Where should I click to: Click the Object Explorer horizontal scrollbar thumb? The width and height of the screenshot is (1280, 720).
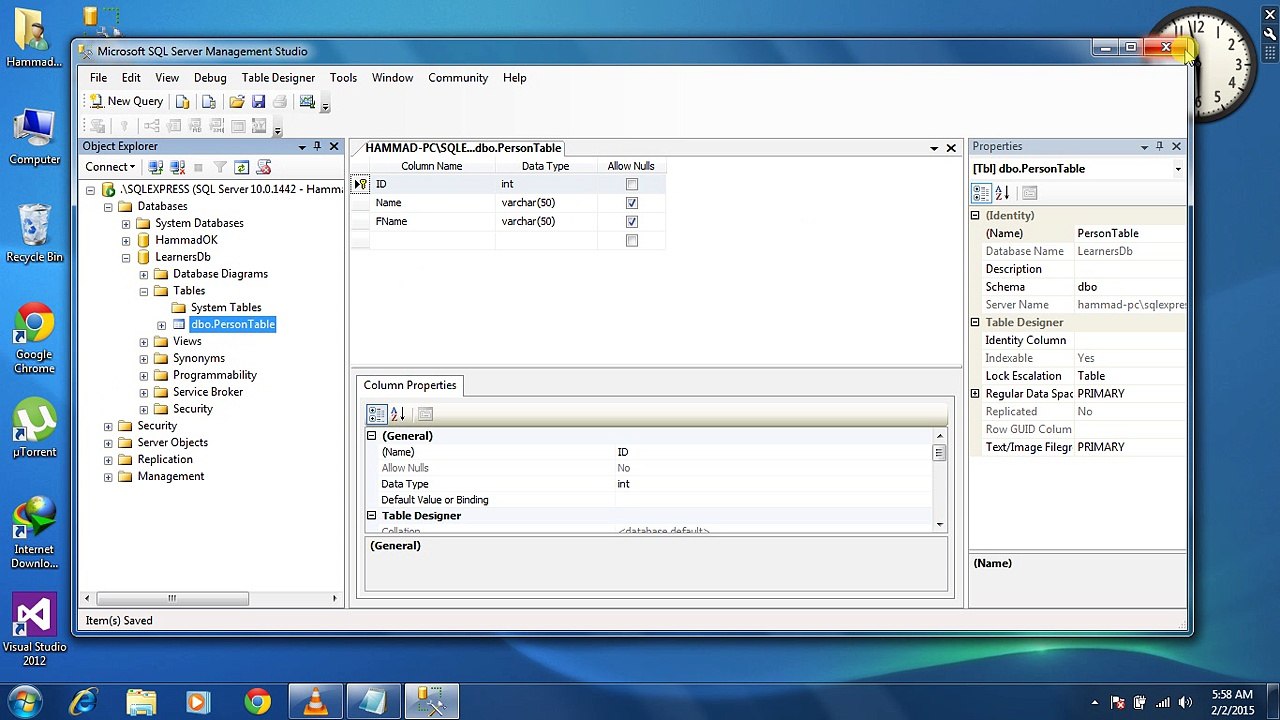(172, 599)
